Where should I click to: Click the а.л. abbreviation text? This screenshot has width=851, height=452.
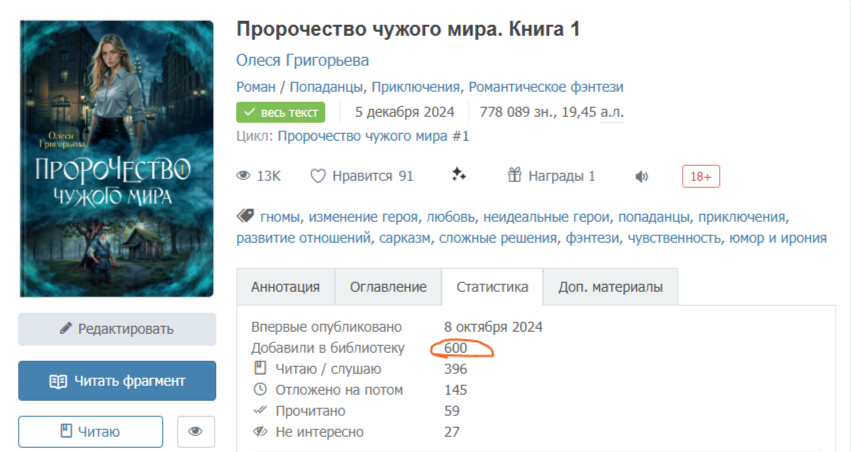click(612, 112)
